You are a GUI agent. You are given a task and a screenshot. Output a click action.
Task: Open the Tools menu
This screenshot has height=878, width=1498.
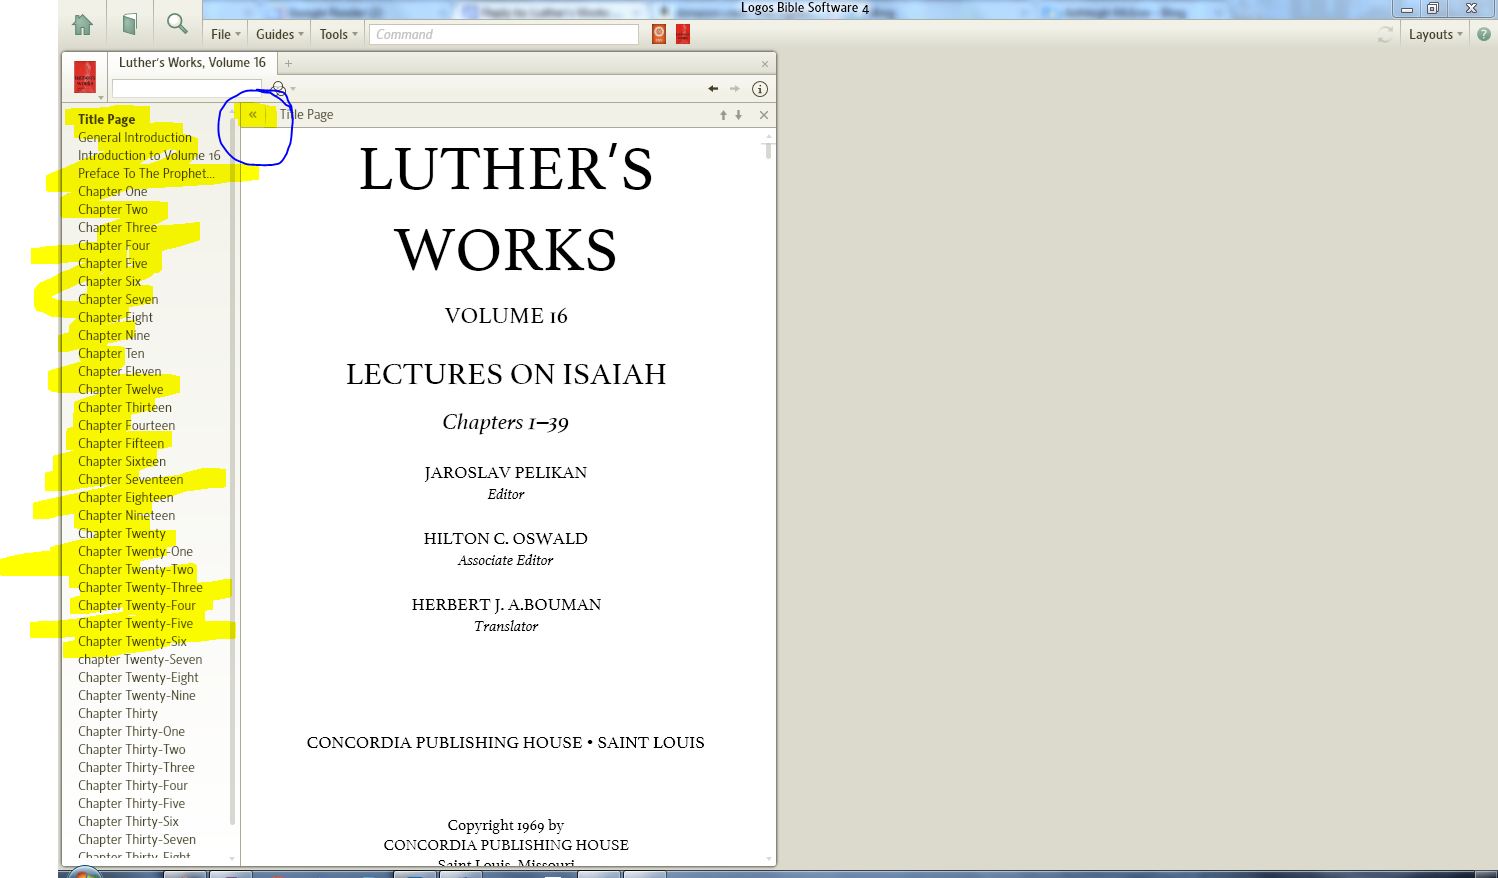(x=339, y=34)
